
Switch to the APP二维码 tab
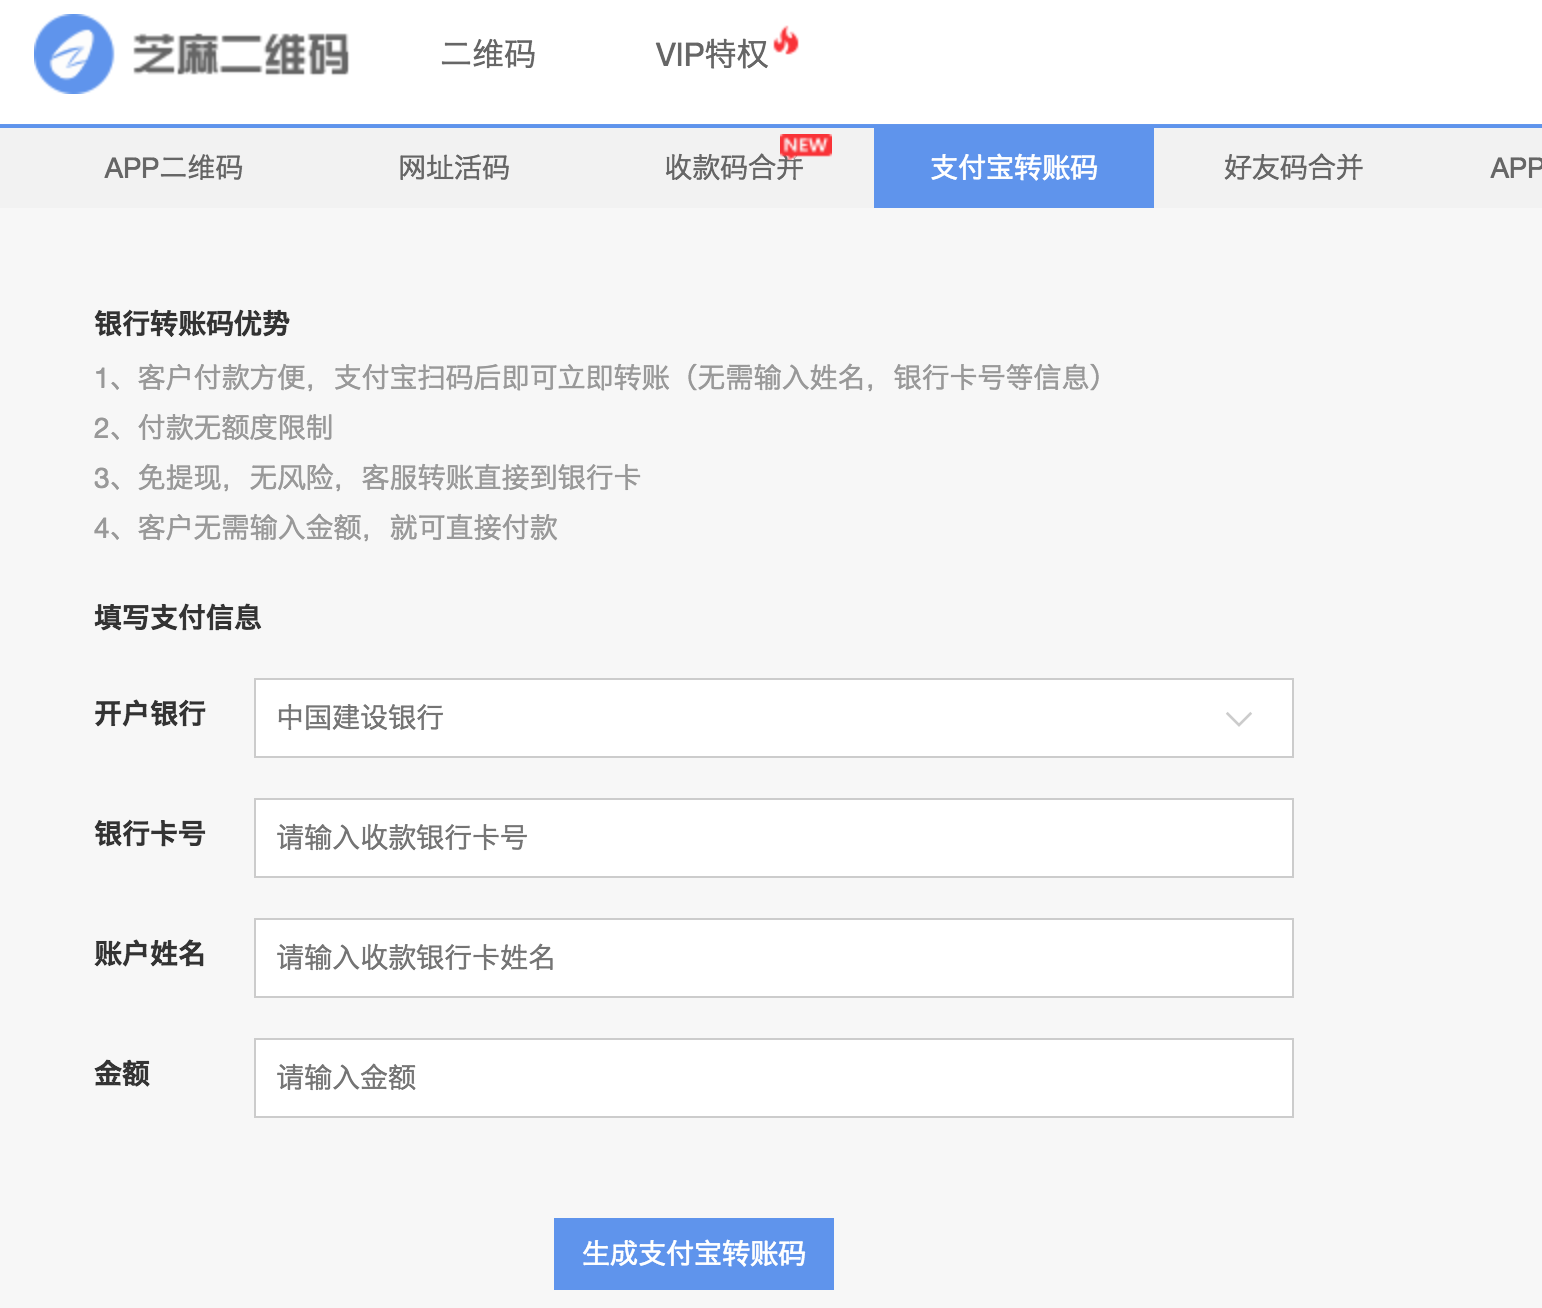[174, 168]
